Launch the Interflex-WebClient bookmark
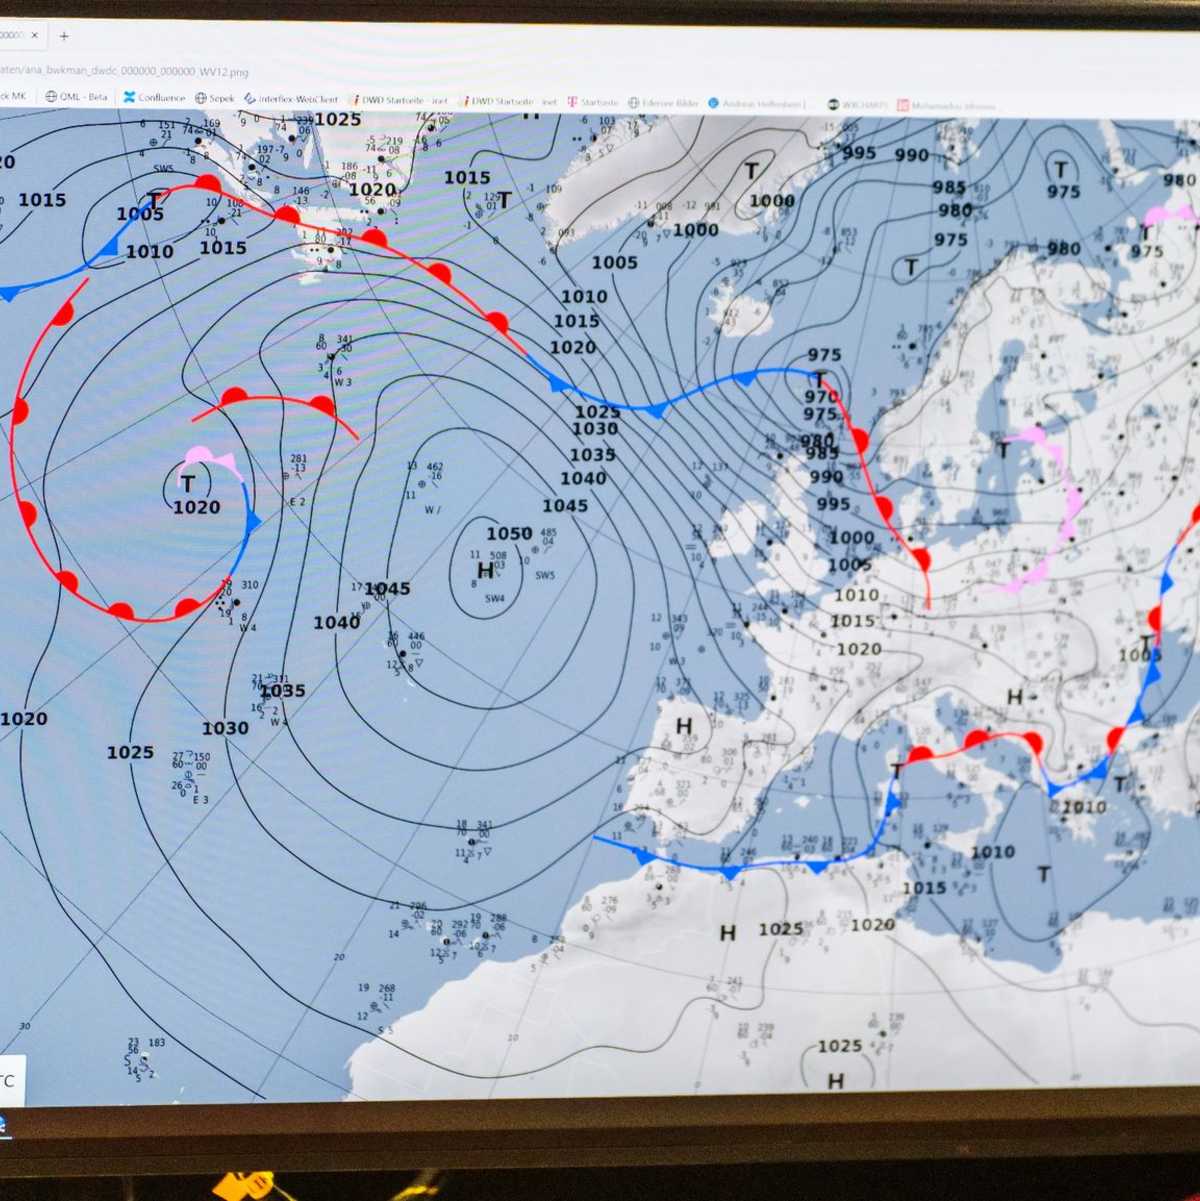 291,99
